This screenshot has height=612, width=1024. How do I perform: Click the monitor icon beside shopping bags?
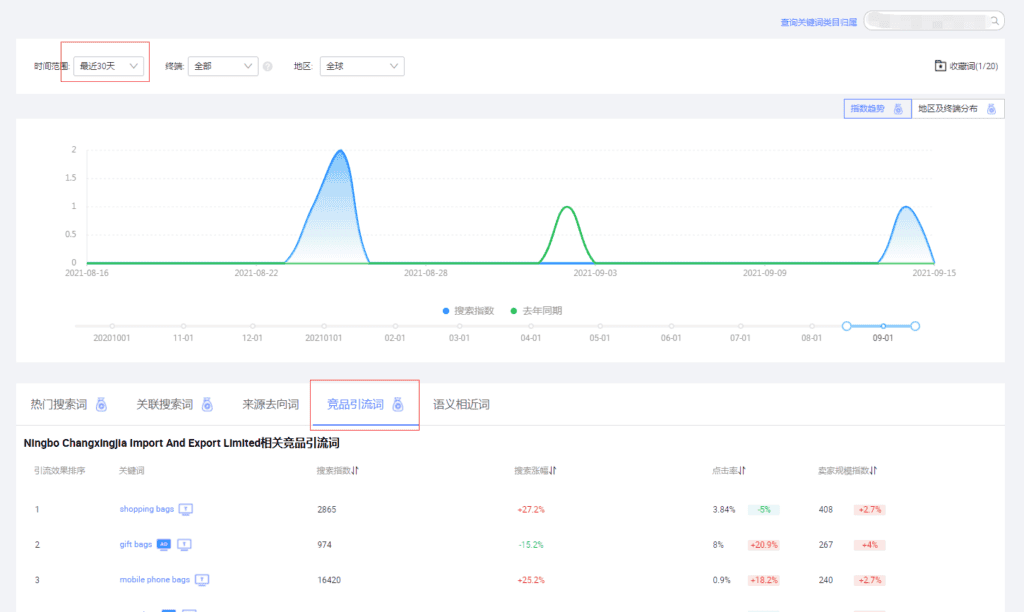(186, 509)
